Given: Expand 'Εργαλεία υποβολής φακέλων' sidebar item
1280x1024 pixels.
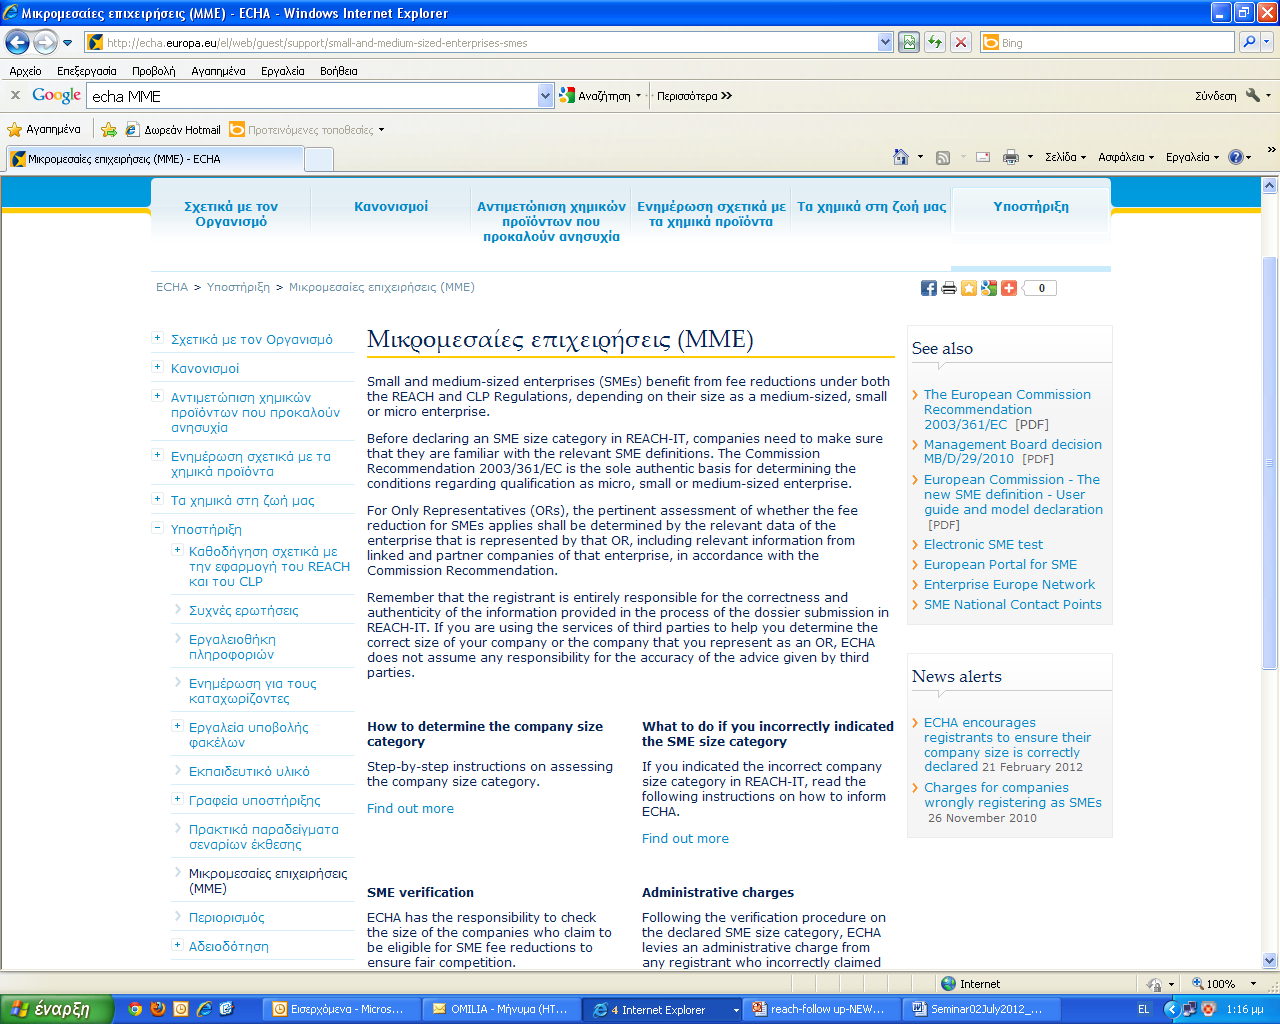Looking at the screenshot, I should point(177,726).
